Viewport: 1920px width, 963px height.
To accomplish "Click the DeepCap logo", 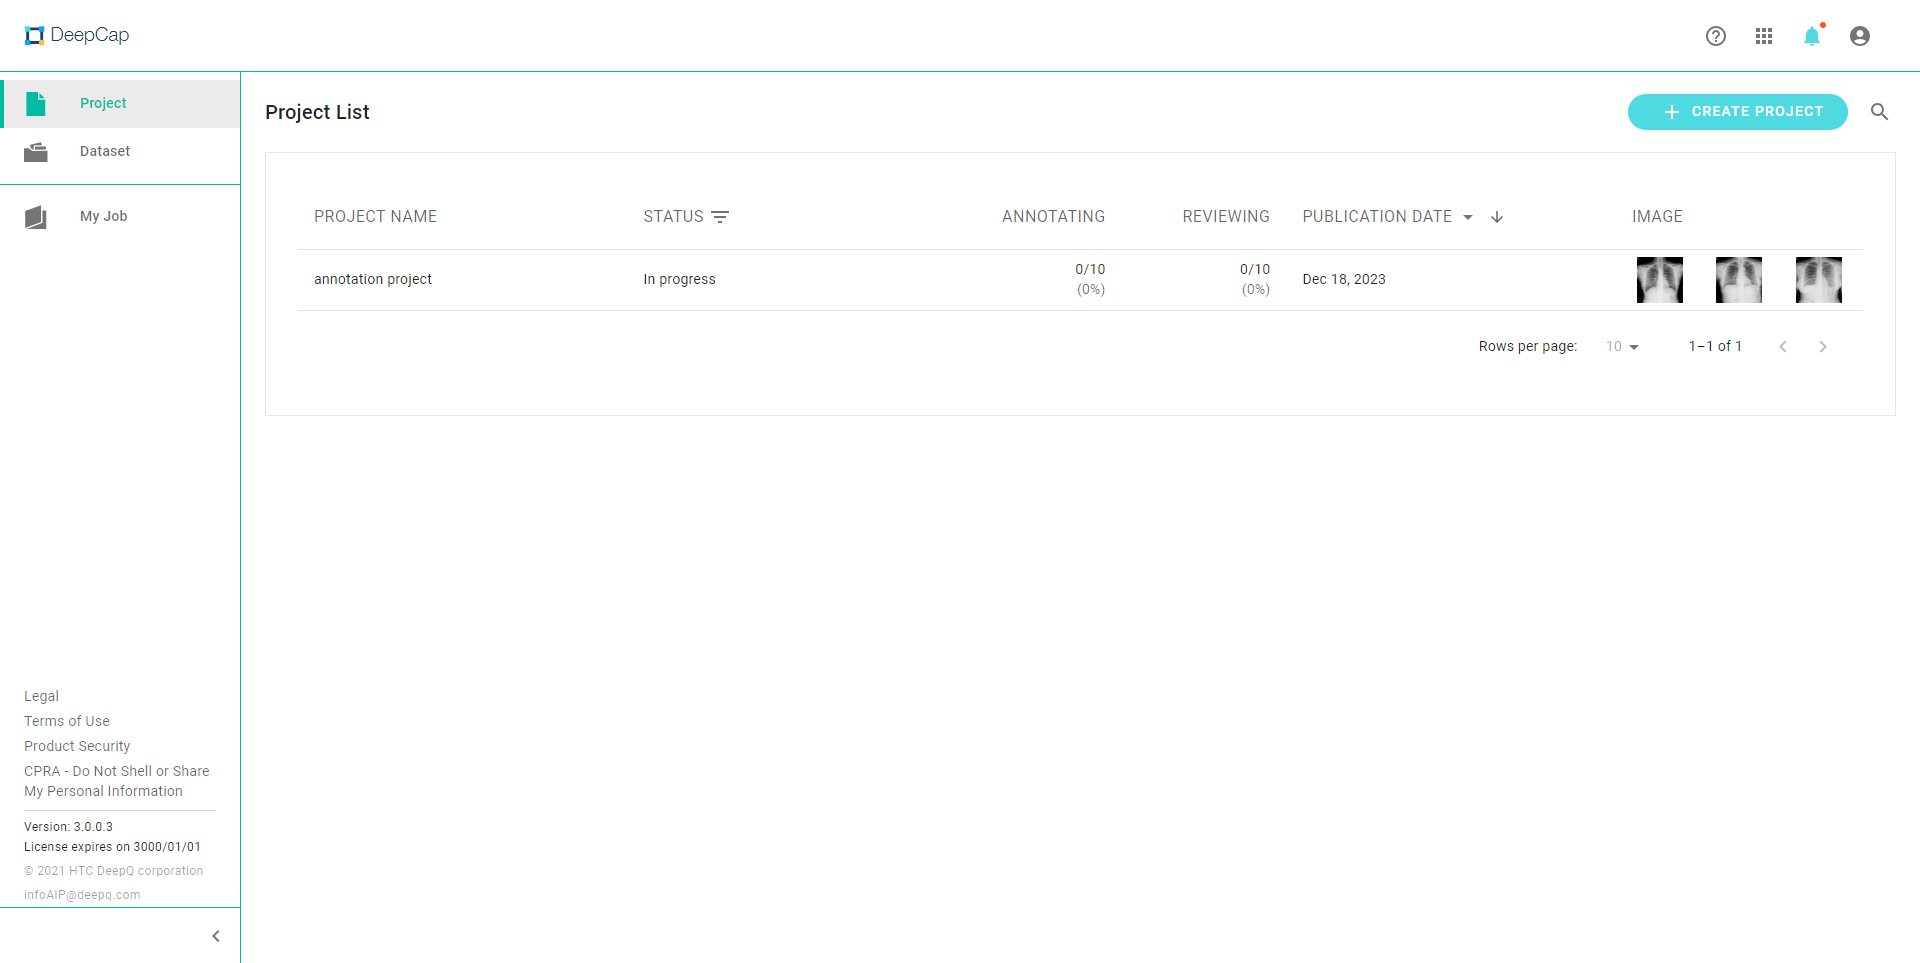I will click(77, 35).
